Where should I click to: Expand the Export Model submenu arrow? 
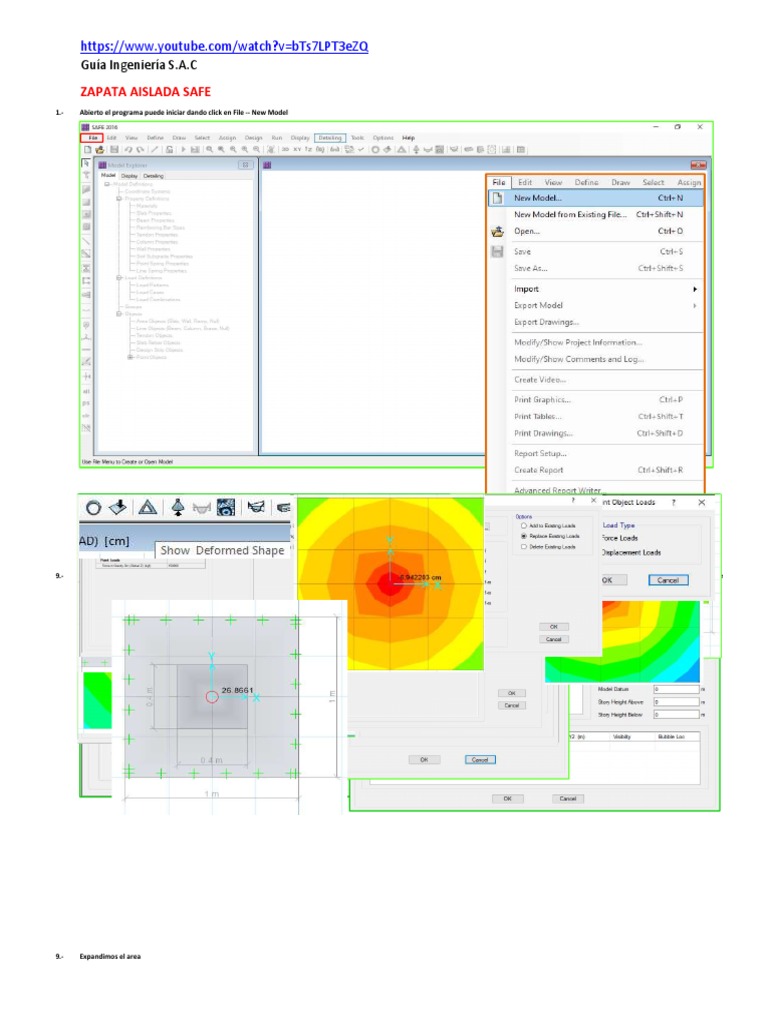point(695,306)
